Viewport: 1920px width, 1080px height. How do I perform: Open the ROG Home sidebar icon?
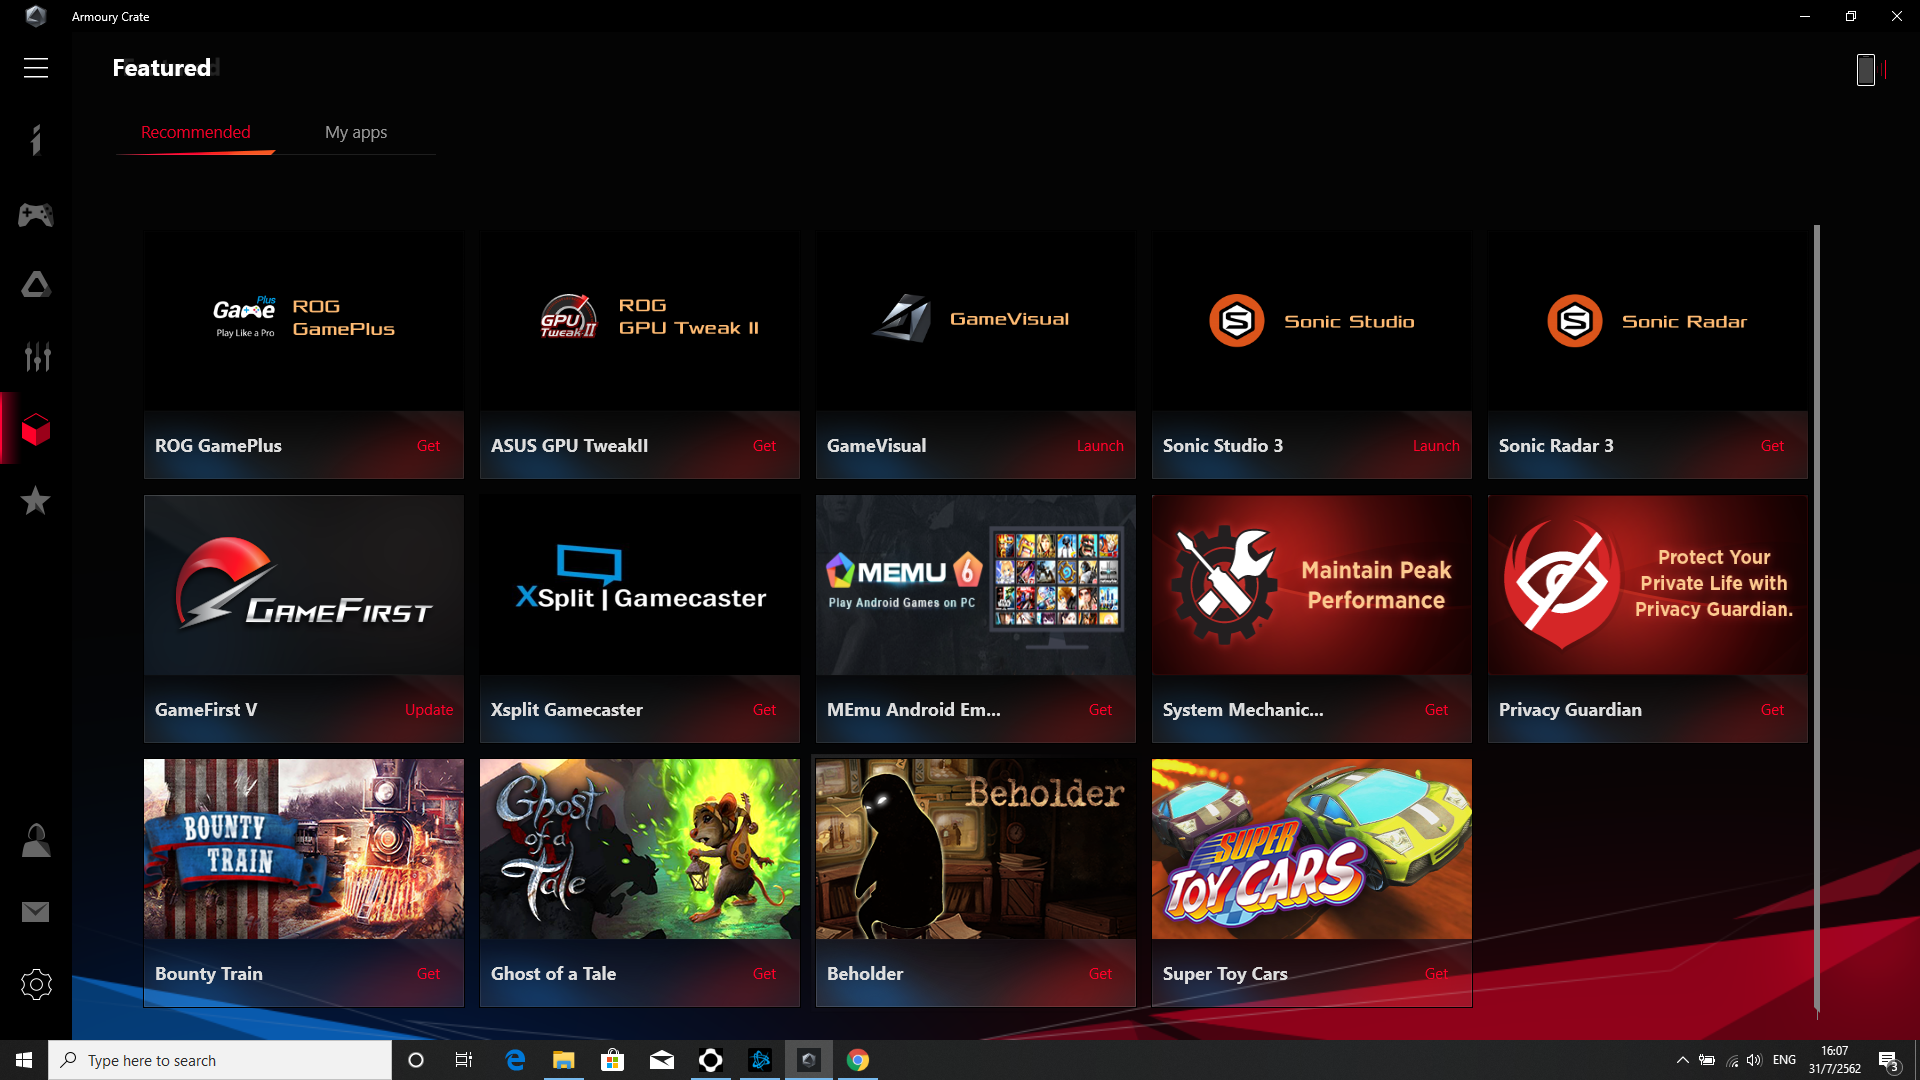pyautogui.click(x=36, y=140)
